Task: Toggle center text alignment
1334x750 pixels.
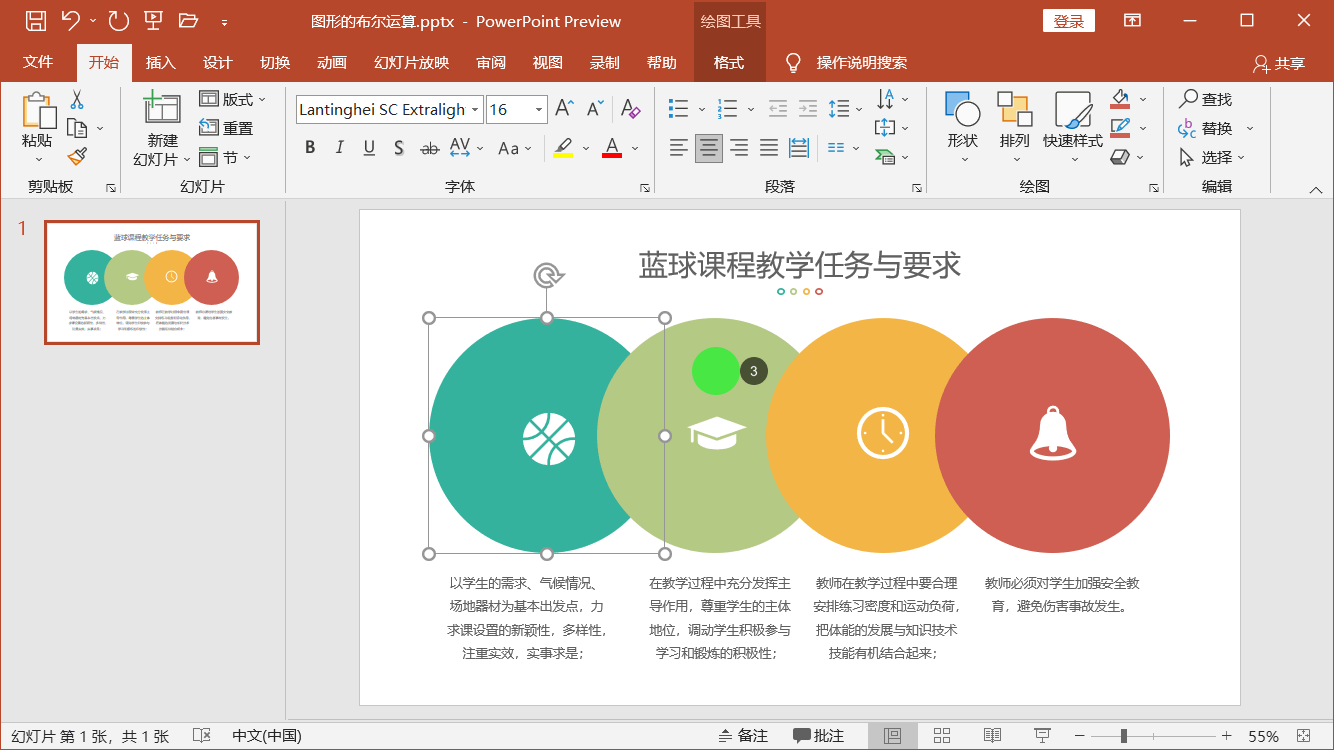Action: pyautogui.click(x=709, y=148)
